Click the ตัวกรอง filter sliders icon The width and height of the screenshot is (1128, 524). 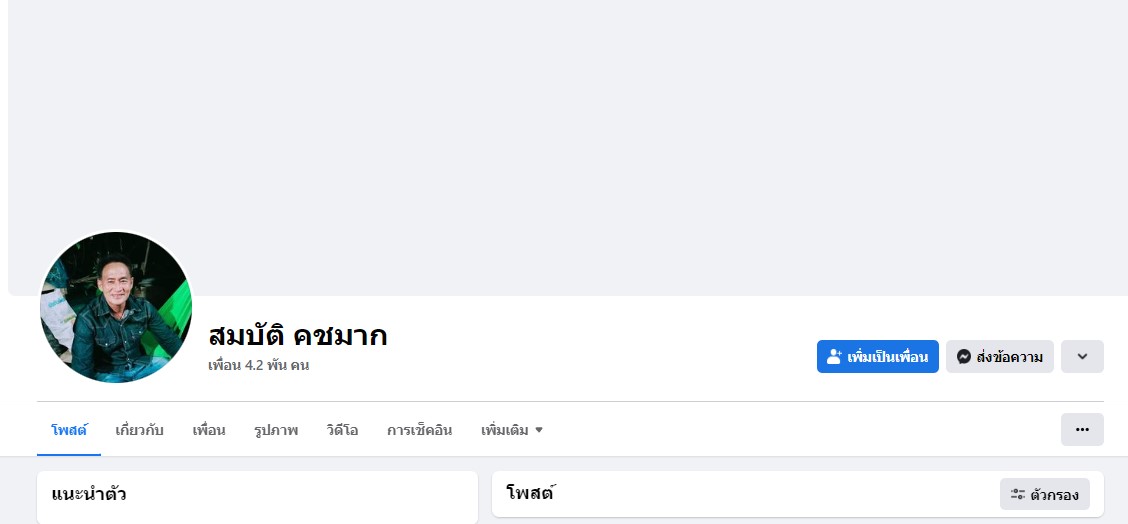(x=1018, y=494)
